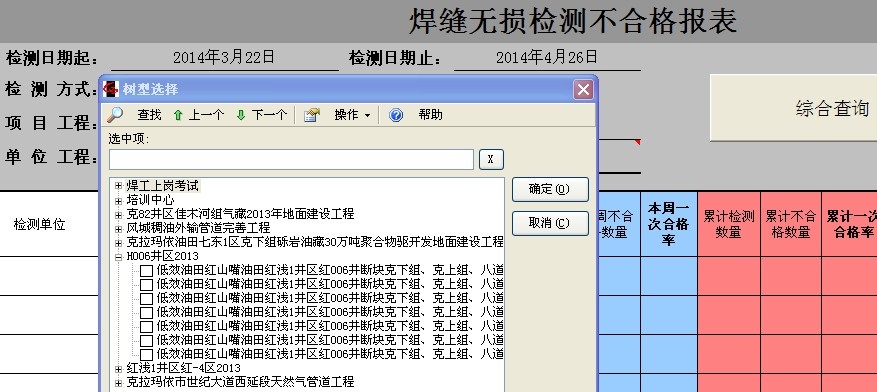Expand the 焊工上岗考试 tree node
Image resolution: width=877 pixels, height=392 pixels.
(118, 186)
